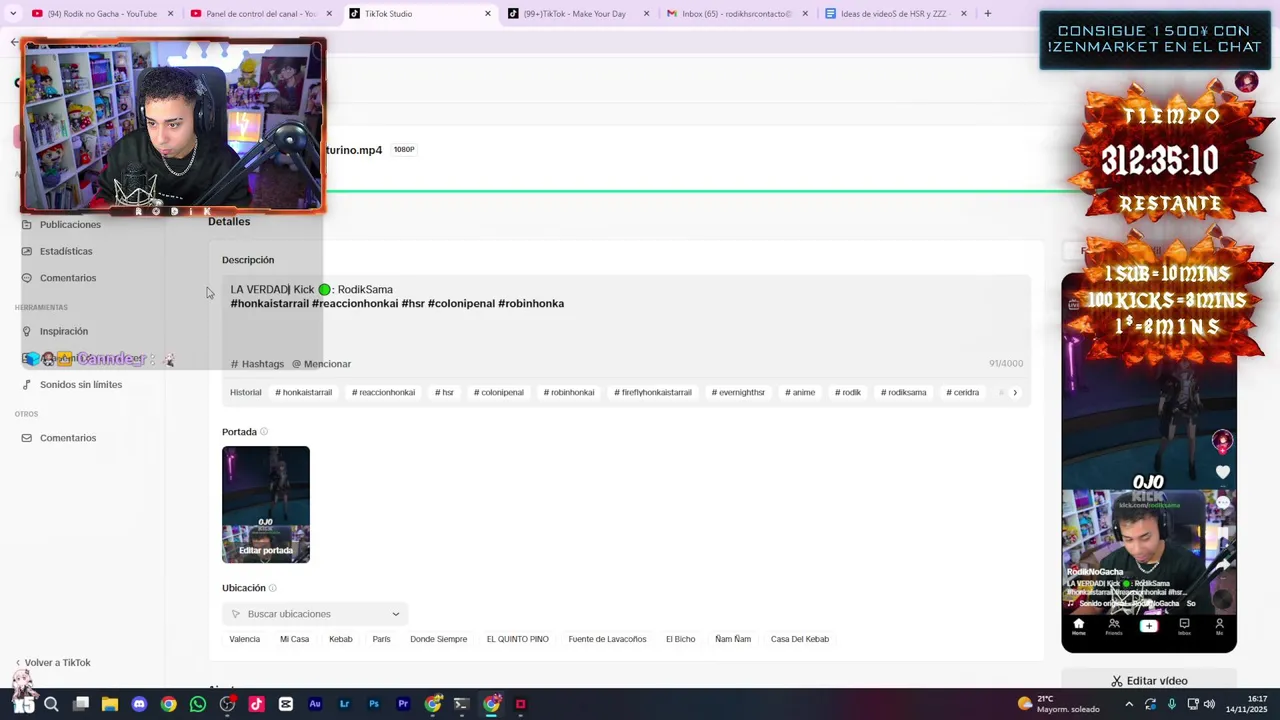
Task: Click the volume speaker tray icon
Action: point(1209,704)
